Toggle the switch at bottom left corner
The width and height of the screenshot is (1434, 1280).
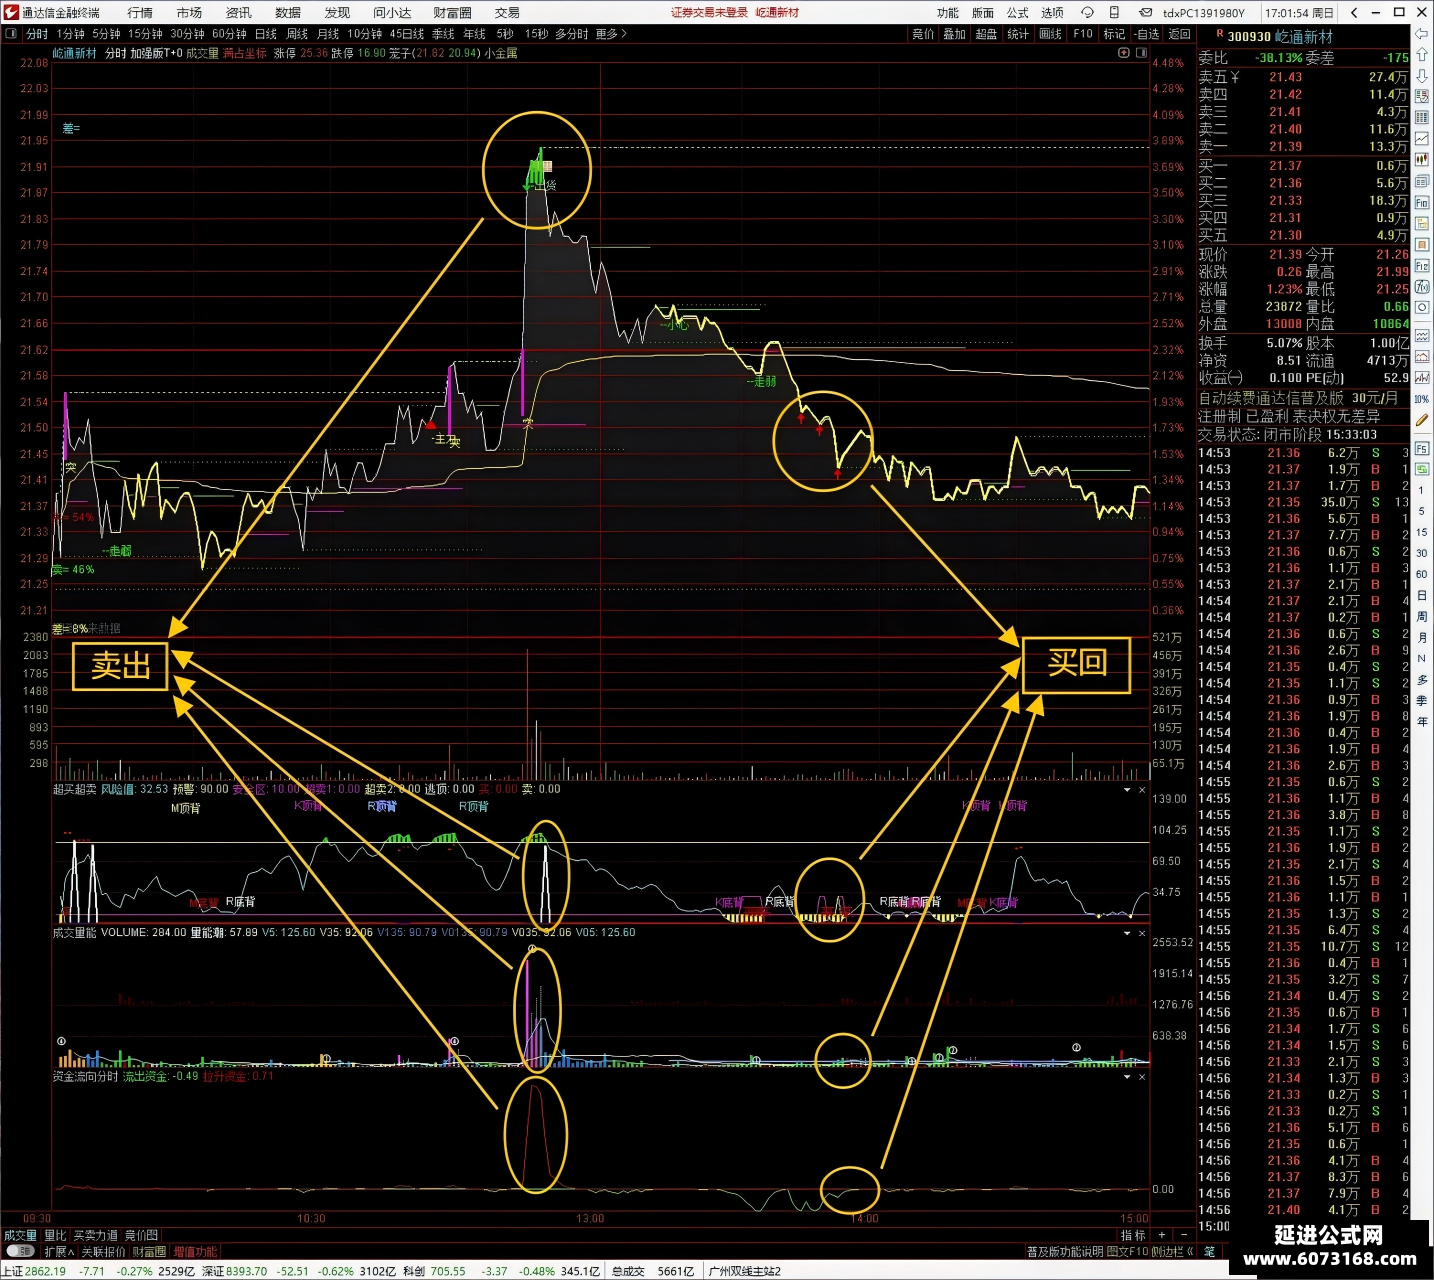click(x=19, y=1251)
